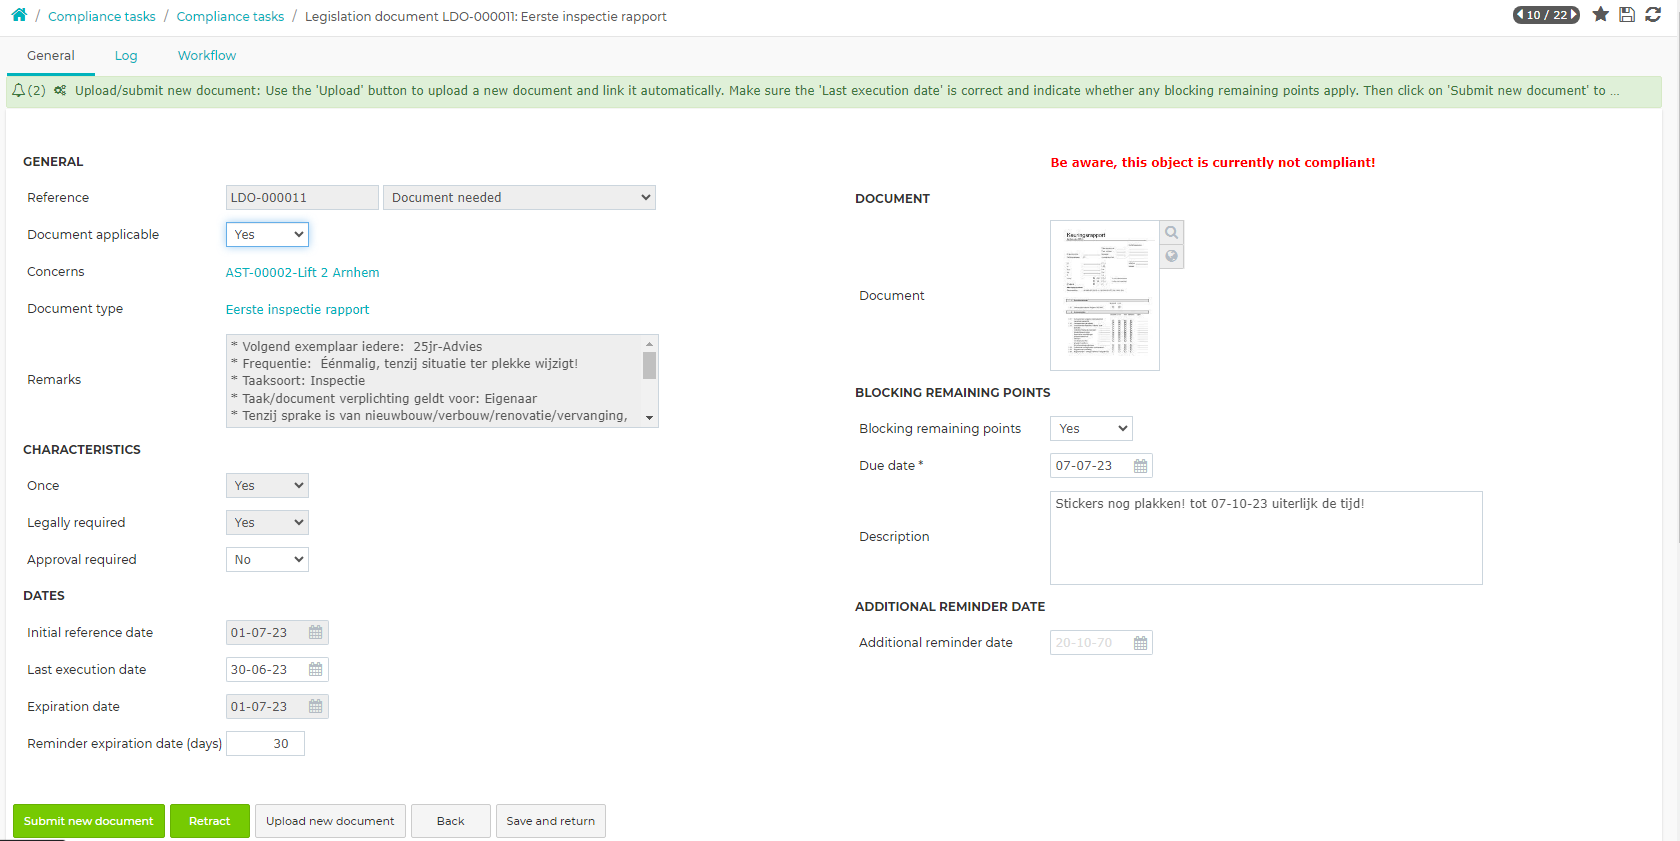Viewport: 1680px width, 841px height.
Task: Click Reminder expiration date days field
Action: click(x=266, y=744)
